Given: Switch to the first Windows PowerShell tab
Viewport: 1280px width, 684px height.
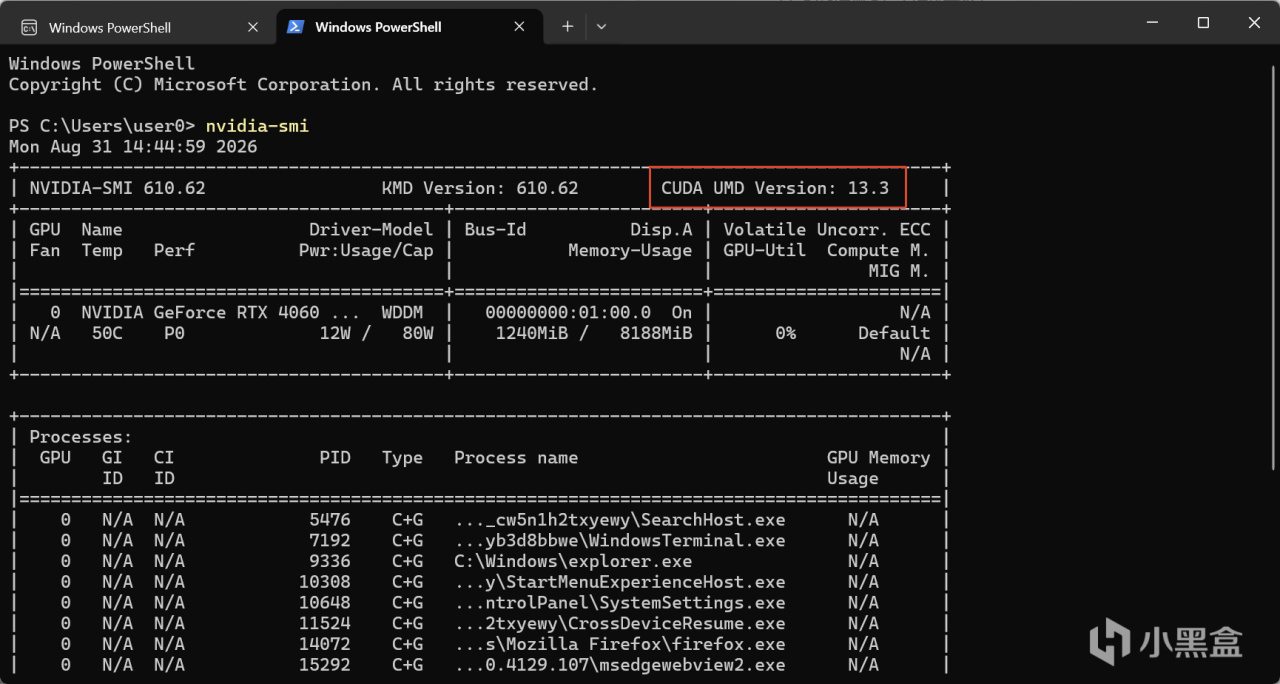Looking at the screenshot, I should pos(141,27).
